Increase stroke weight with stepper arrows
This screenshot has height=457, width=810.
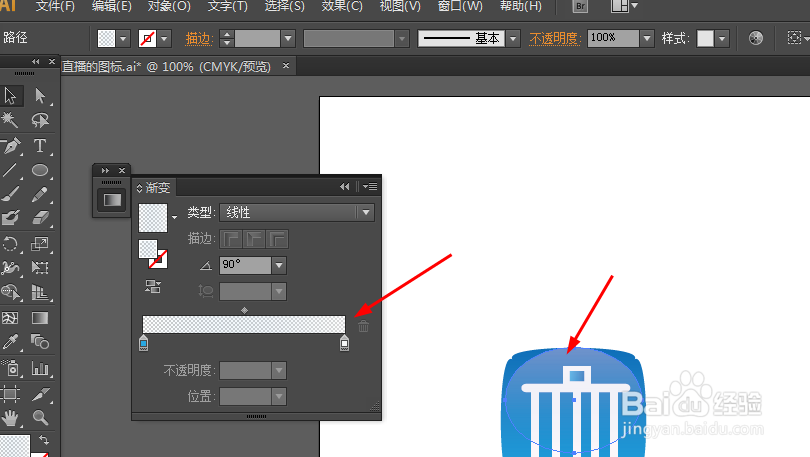click(x=226, y=34)
